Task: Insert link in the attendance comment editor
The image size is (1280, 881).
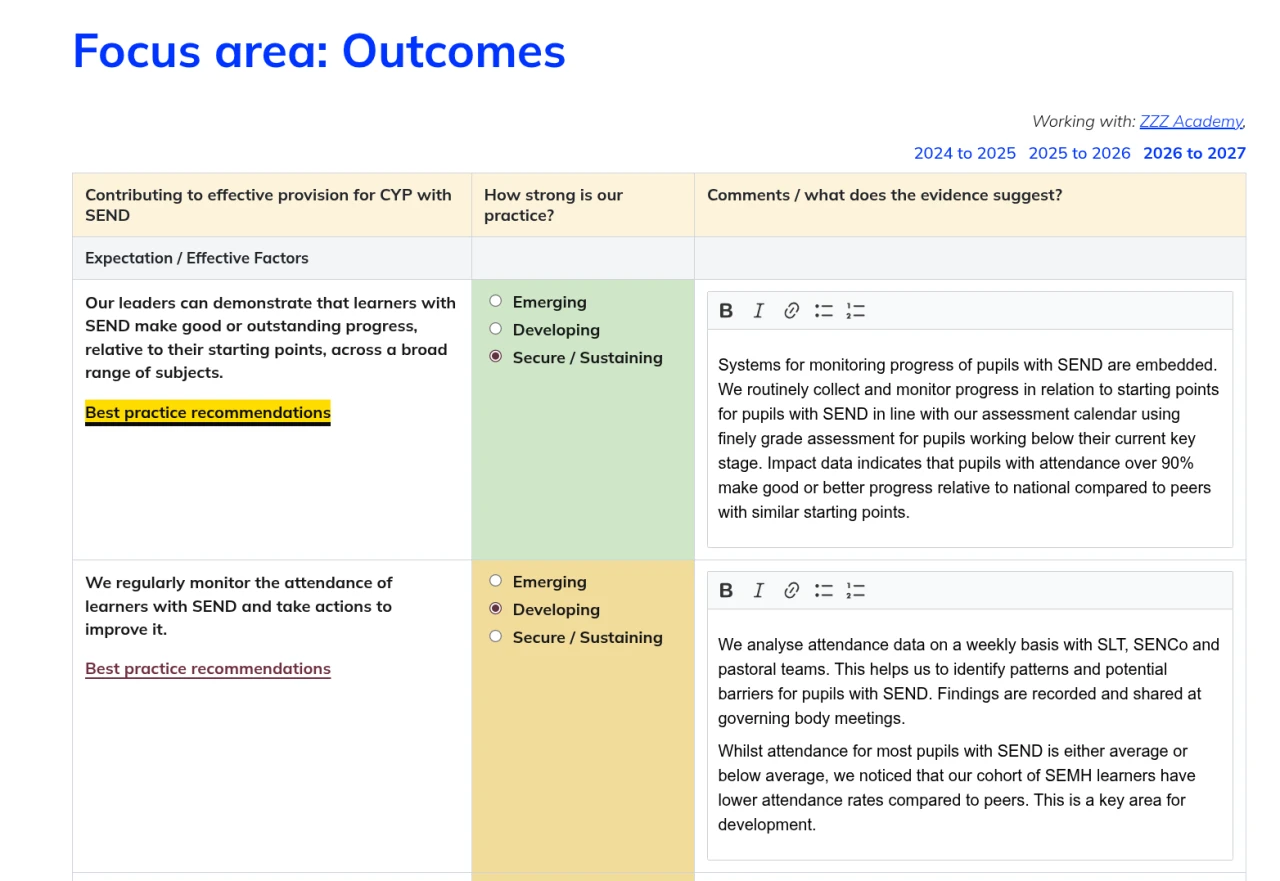Action: (791, 591)
